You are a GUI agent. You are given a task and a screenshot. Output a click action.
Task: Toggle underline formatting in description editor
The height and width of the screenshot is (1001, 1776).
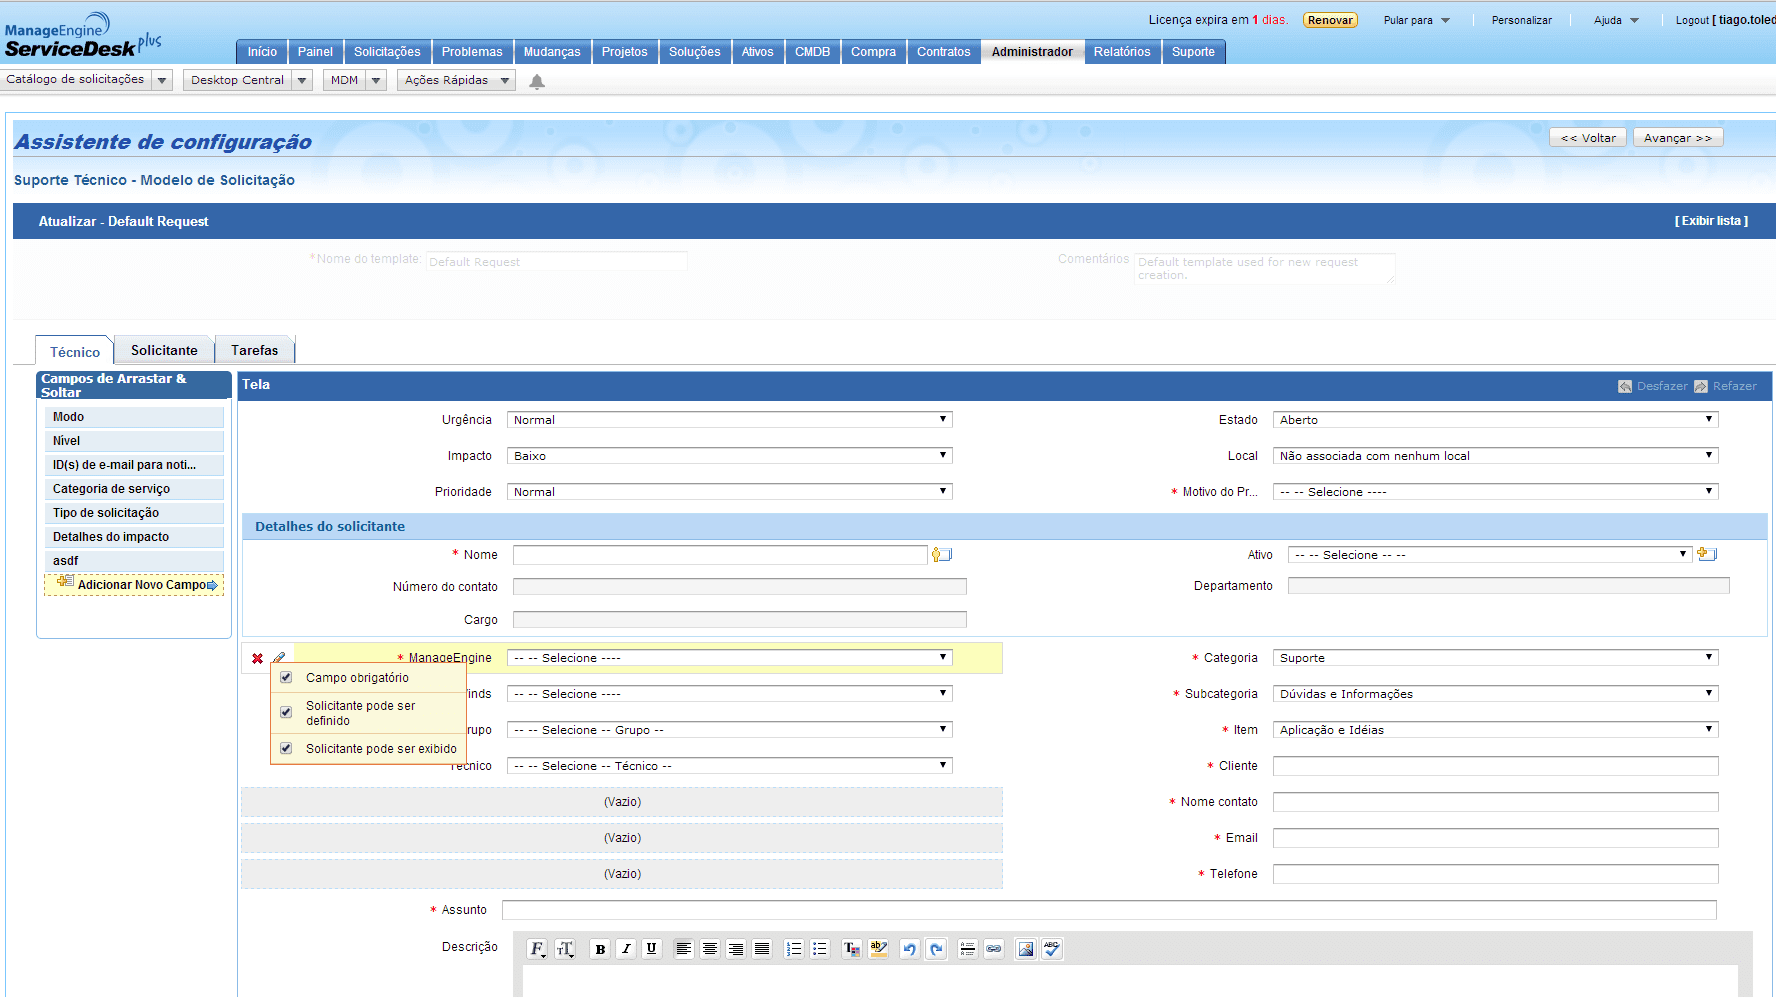(x=652, y=949)
